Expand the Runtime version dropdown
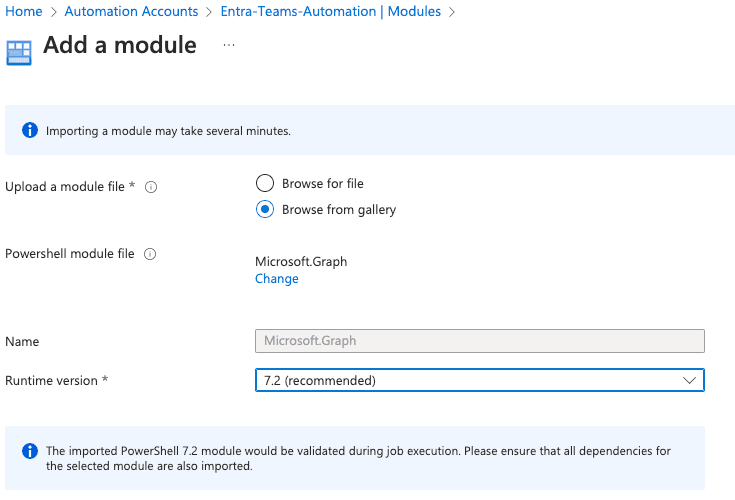Image resolution: width=735 pixels, height=500 pixels. pos(480,380)
